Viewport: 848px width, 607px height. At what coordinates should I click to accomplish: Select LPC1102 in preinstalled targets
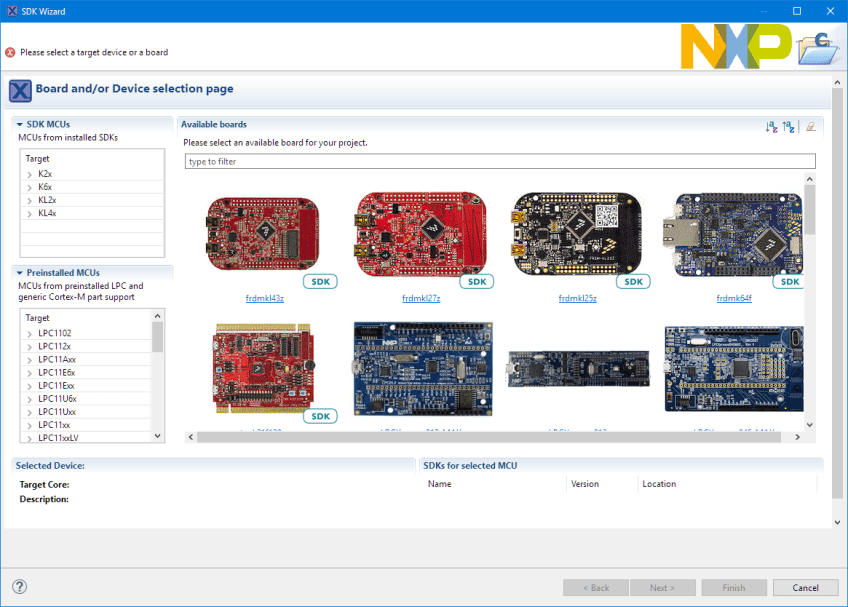(x=54, y=333)
